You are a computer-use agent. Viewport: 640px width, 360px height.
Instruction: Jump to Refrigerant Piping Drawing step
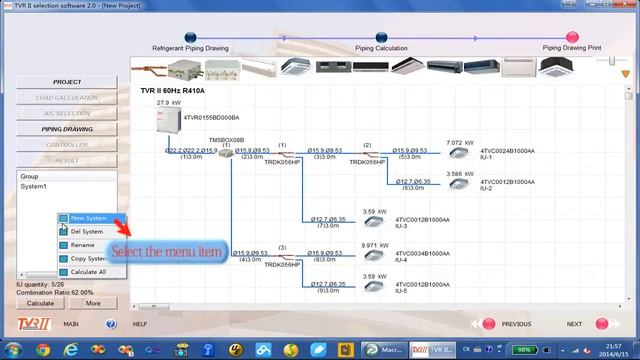click(190, 38)
